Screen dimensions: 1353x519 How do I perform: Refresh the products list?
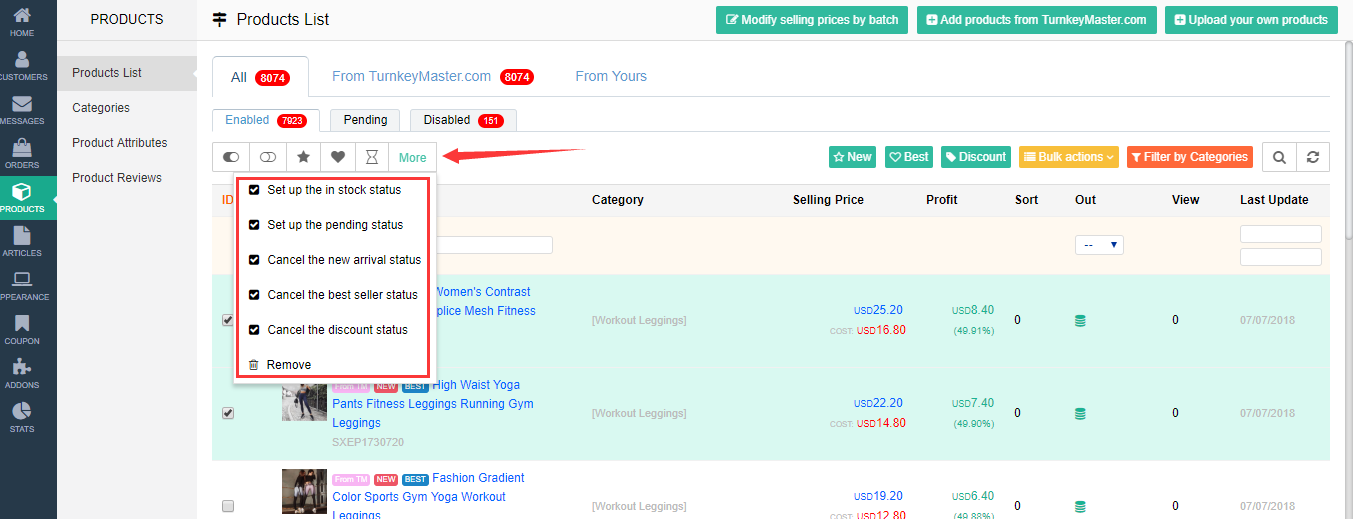(x=1312, y=157)
